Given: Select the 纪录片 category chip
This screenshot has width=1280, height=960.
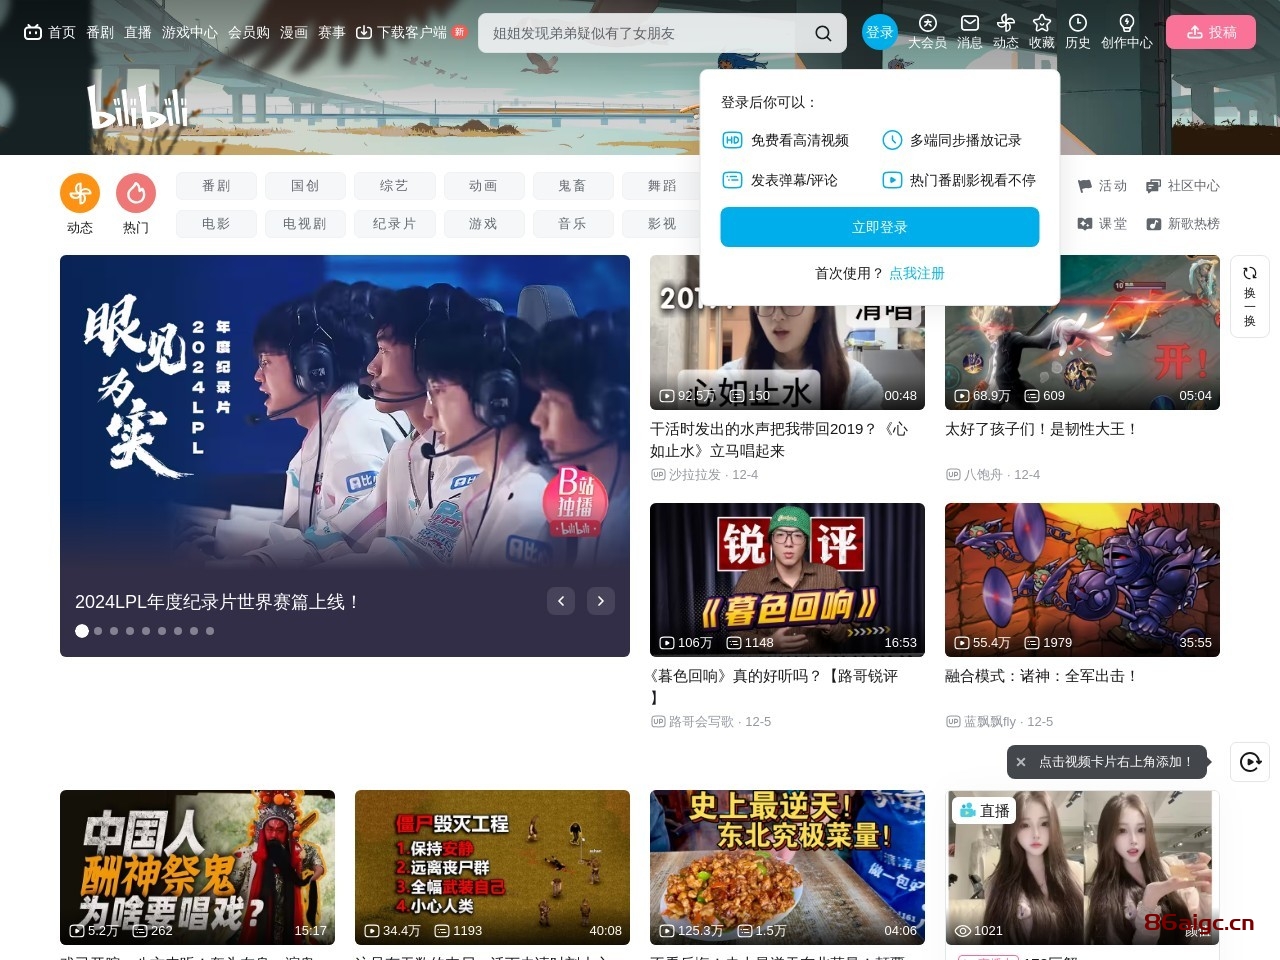Looking at the screenshot, I should 394,224.
